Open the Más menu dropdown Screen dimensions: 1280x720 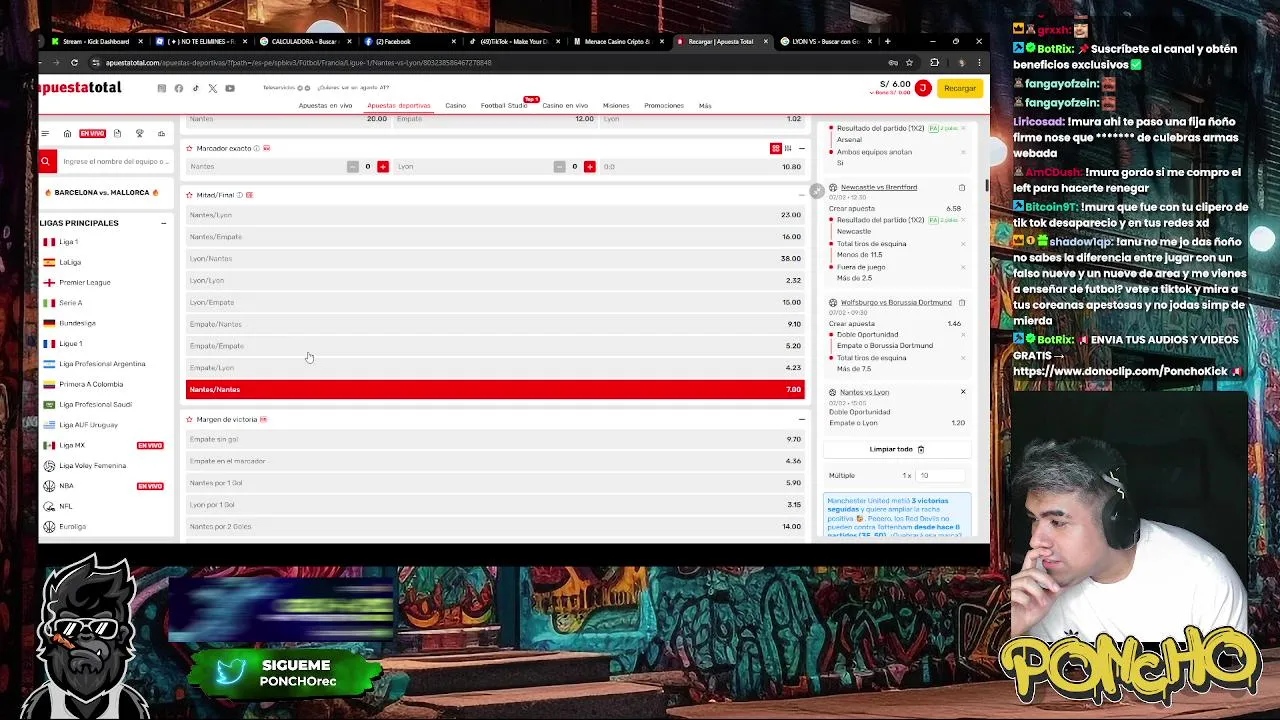(x=705, y=105)
